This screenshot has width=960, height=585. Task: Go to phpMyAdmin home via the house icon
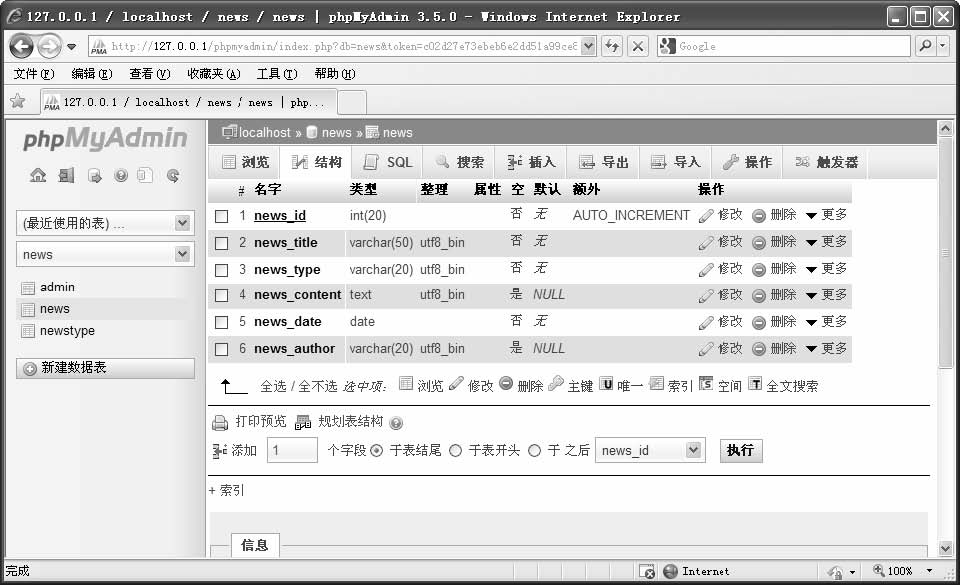point(38,176)
